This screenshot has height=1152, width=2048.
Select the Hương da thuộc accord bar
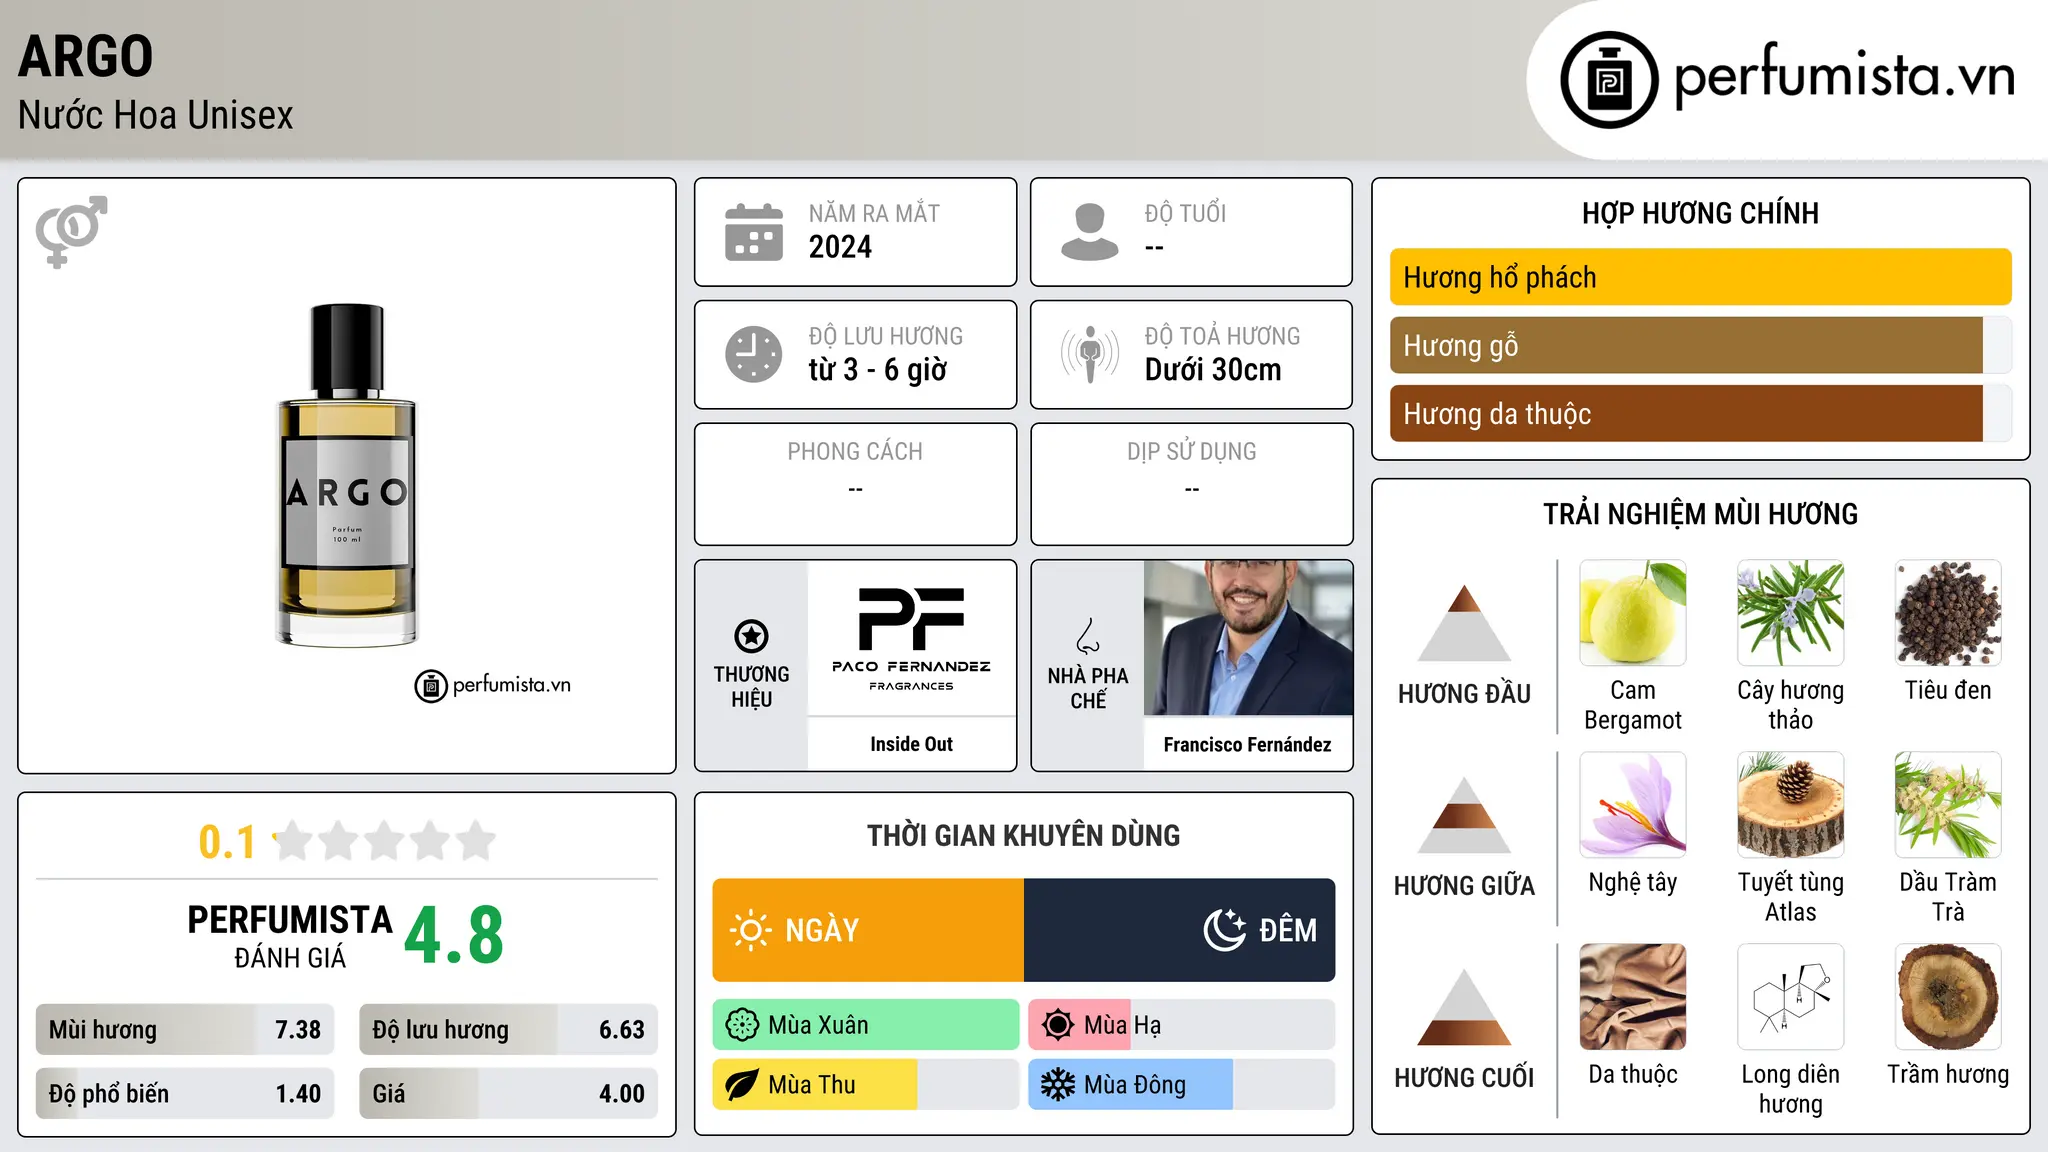pyautogui.click(x=1700, y=414)
